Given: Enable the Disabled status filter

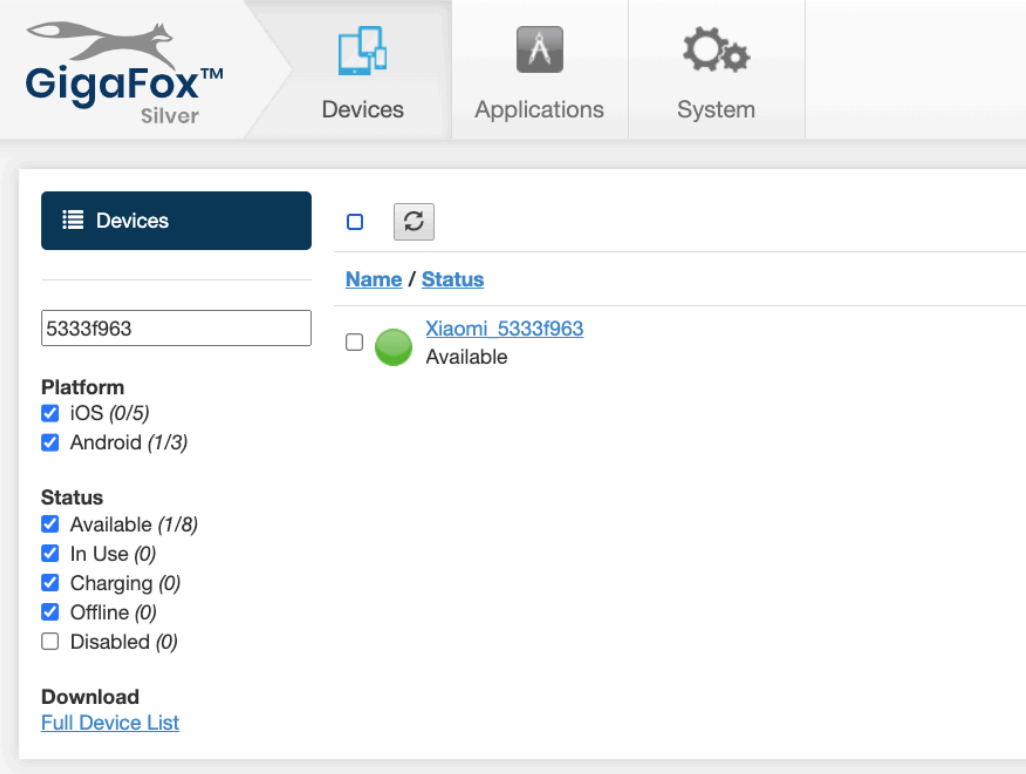Looking at the screenshot, I should tap(50, 641).
